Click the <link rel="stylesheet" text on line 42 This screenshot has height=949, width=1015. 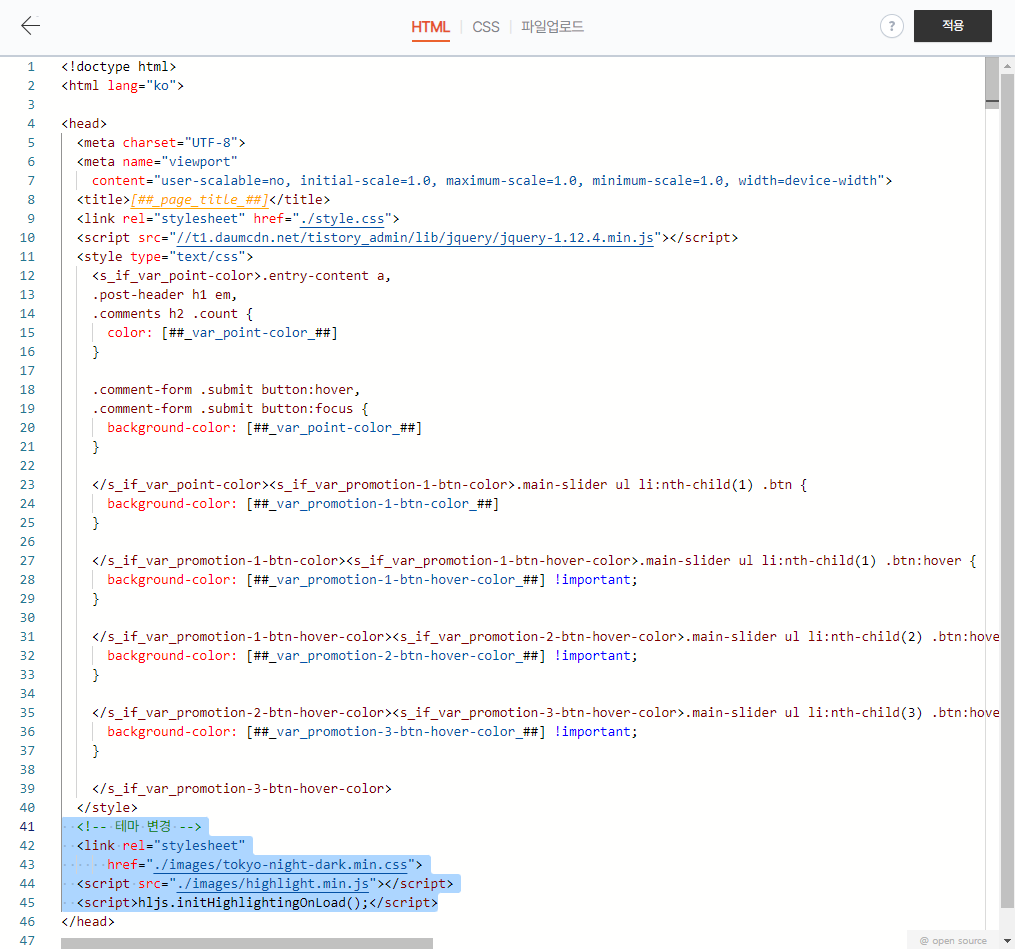tap(161, 846)
